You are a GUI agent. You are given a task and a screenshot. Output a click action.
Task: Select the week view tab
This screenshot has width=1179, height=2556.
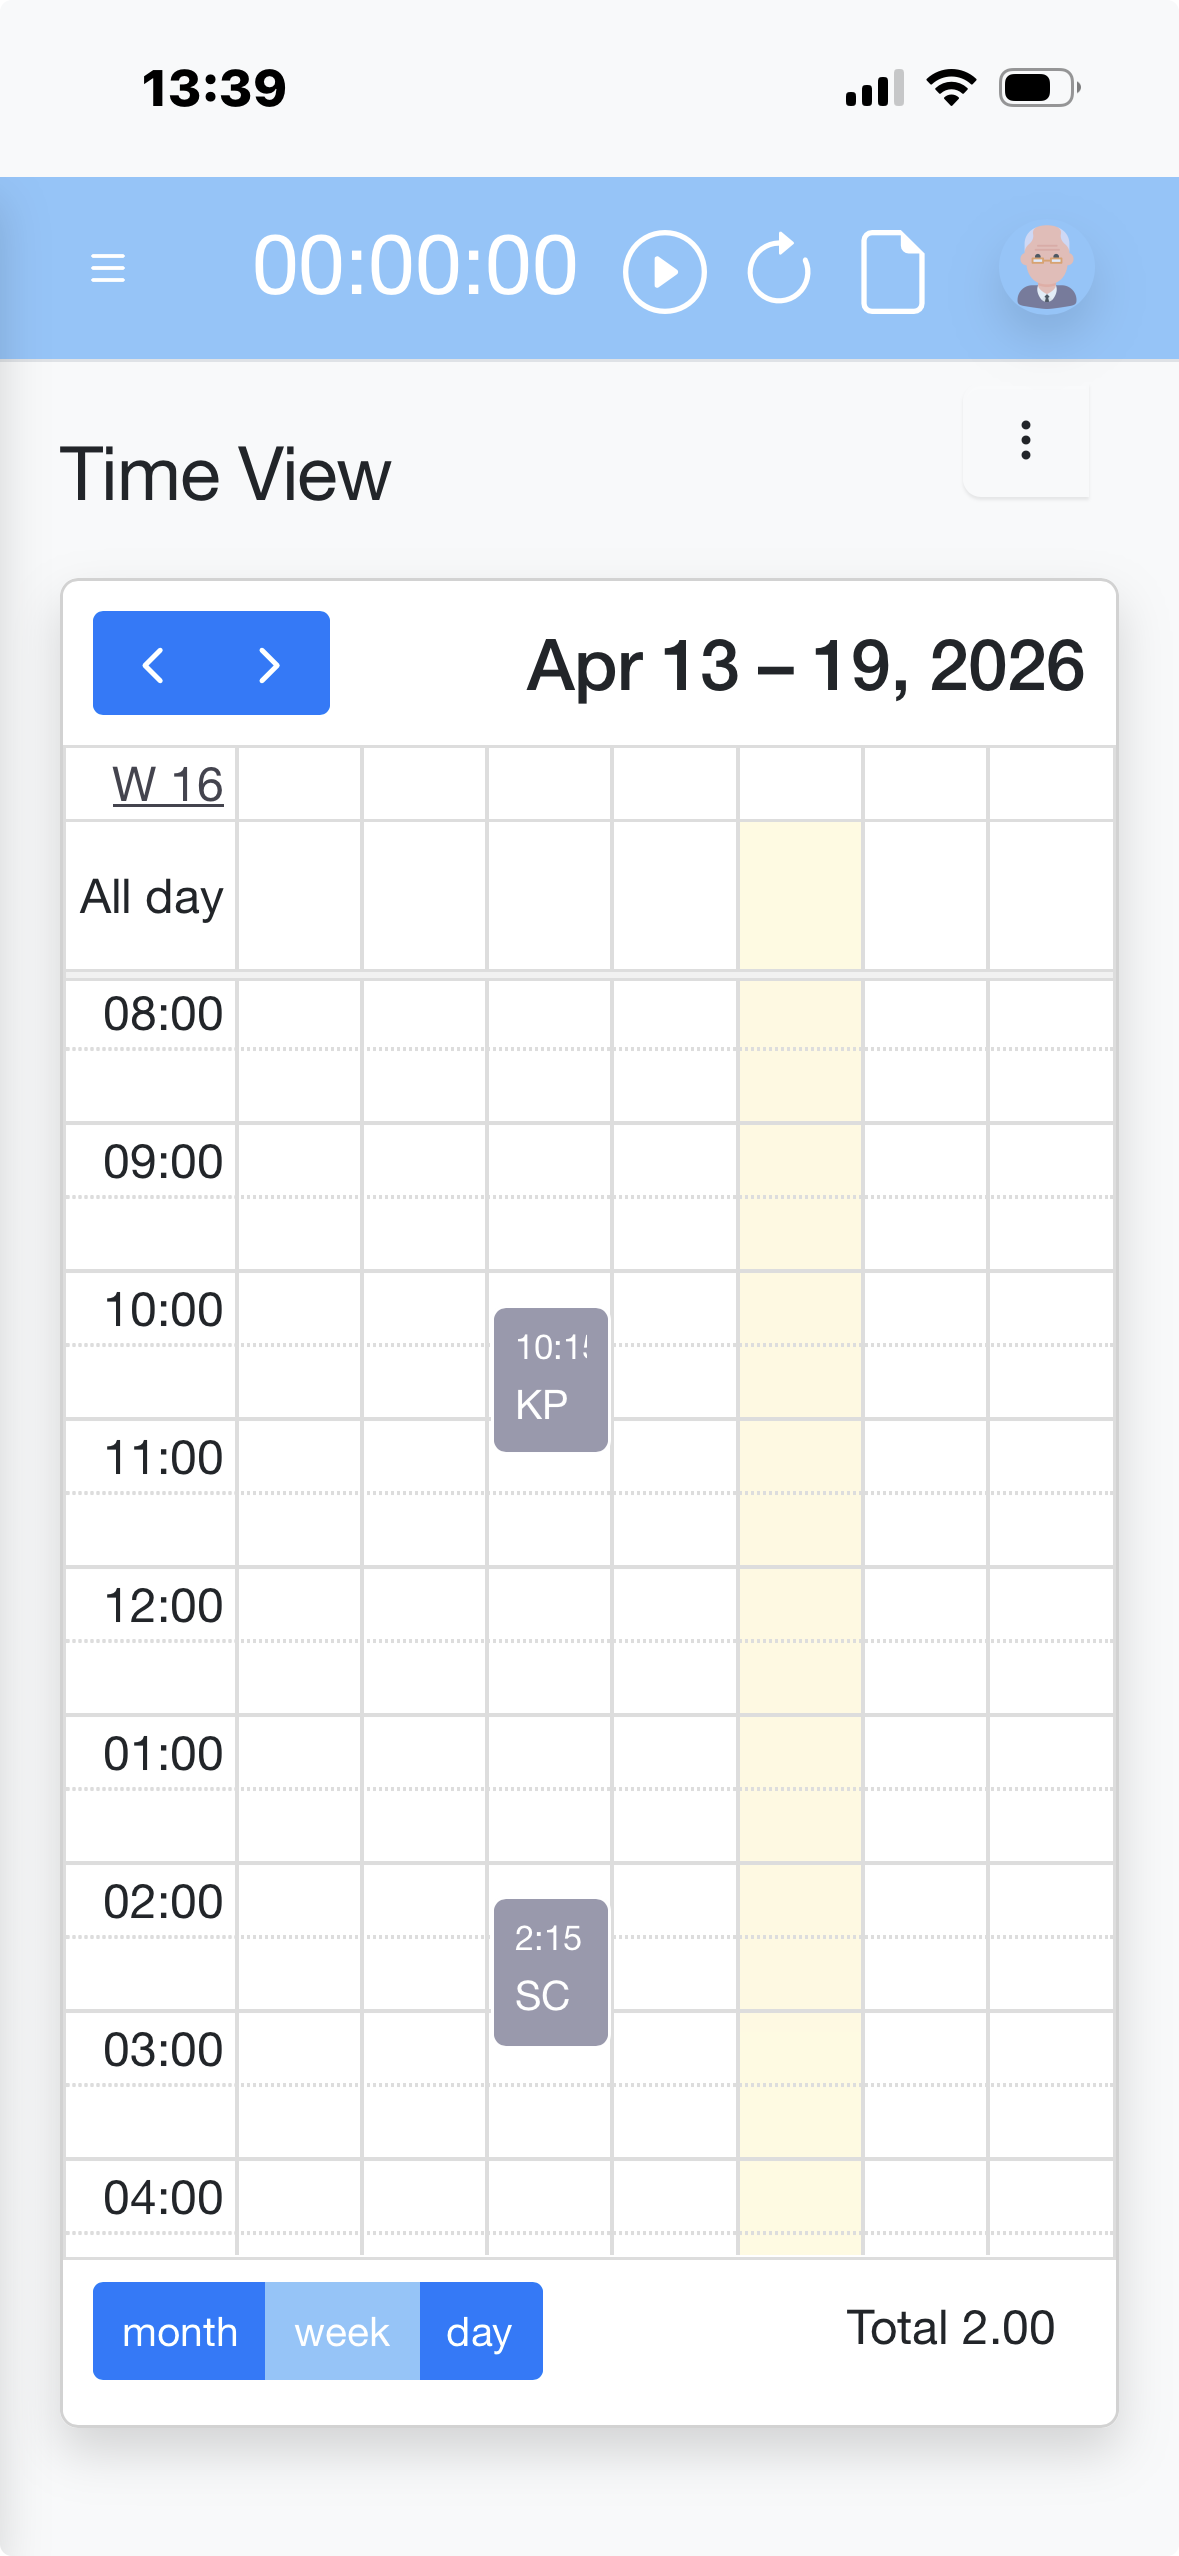pos(342,2331)
